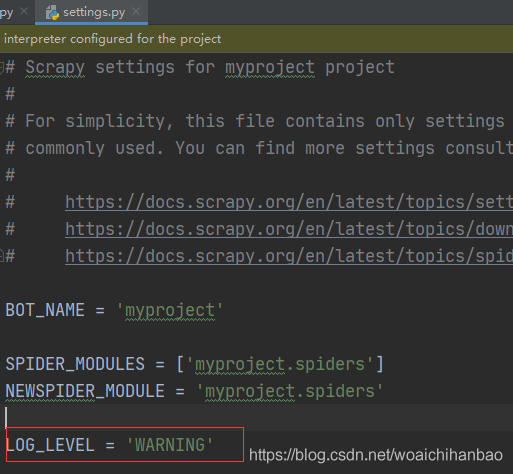Collapse comment block at first line fold marker

coord(1,68)
